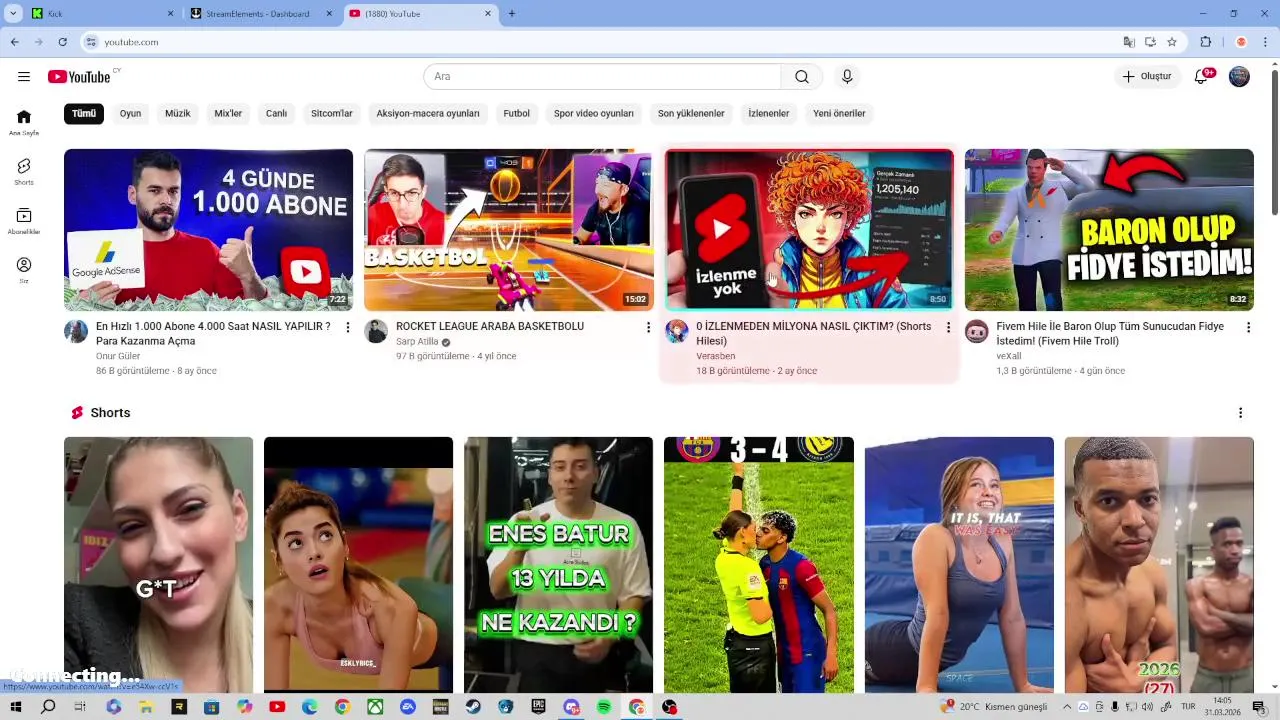Open options for the Onur Güler video
1280x720 pixels.
348,327
